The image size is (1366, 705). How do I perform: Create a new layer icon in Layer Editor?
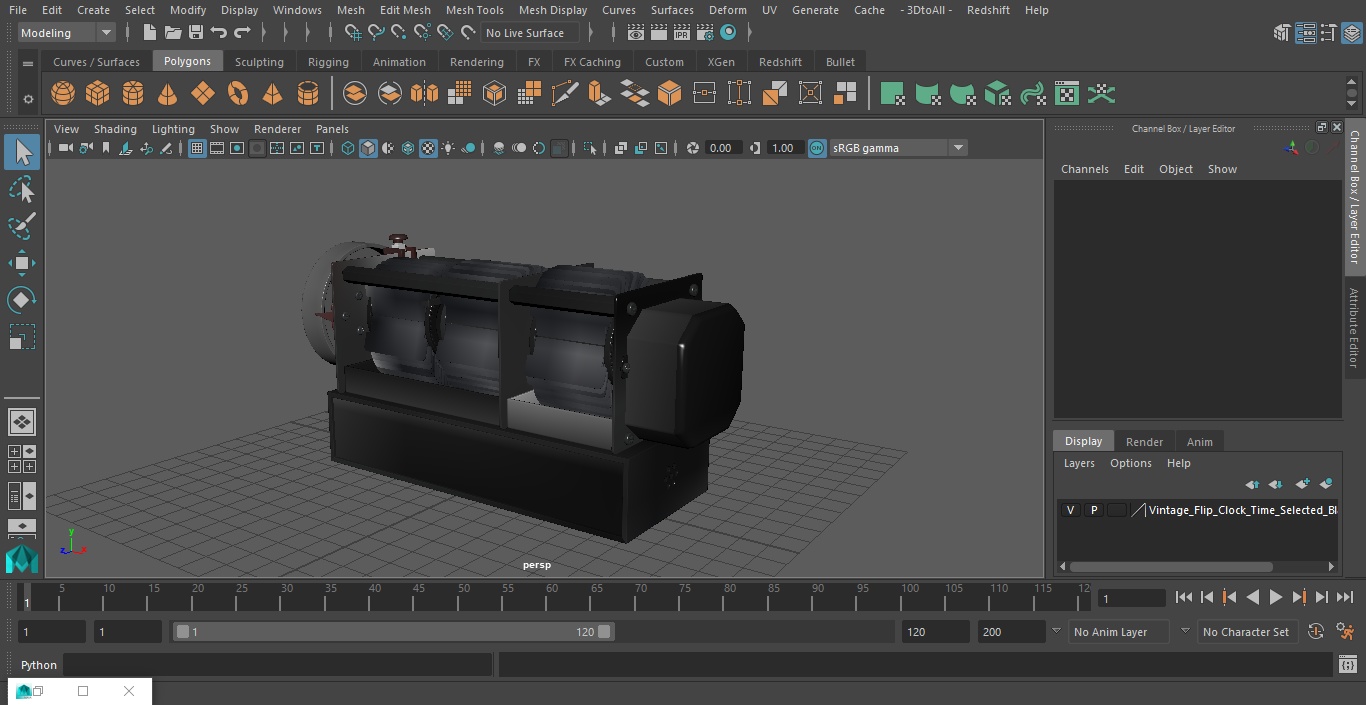click(1302, 484)
